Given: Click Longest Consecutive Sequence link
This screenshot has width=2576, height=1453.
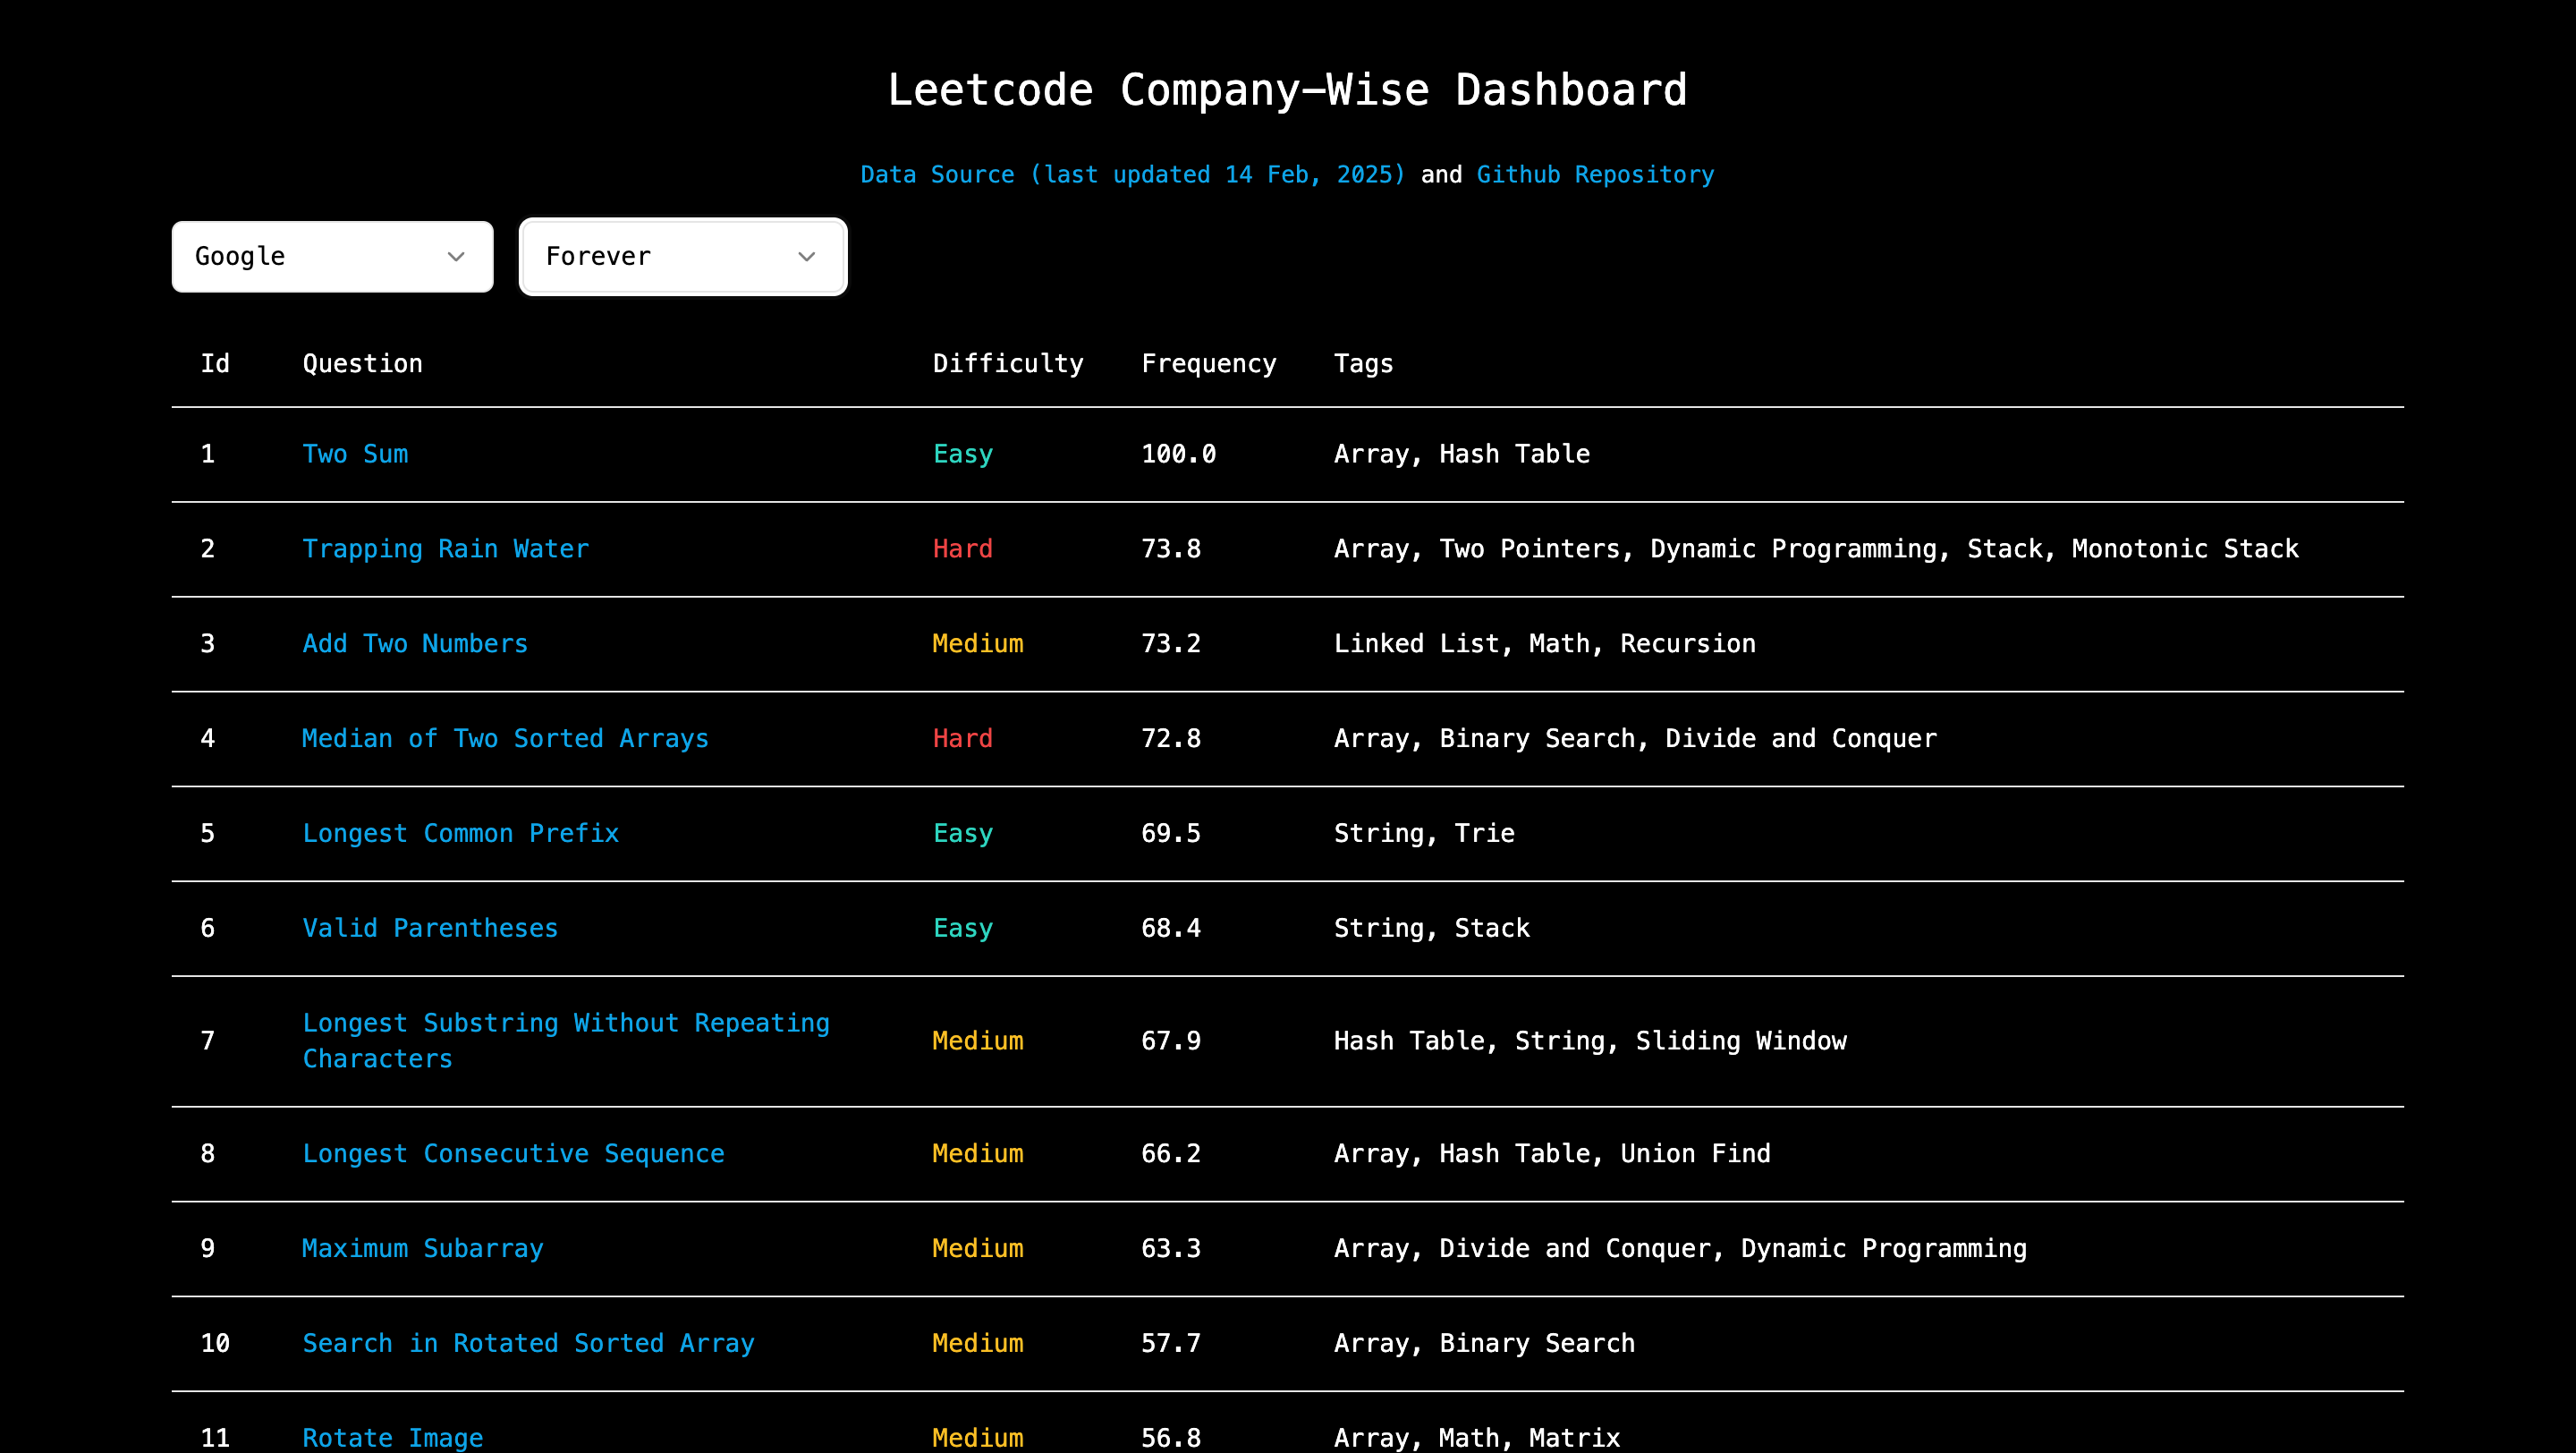Looking at the screenshot, I should (513, 1154).
